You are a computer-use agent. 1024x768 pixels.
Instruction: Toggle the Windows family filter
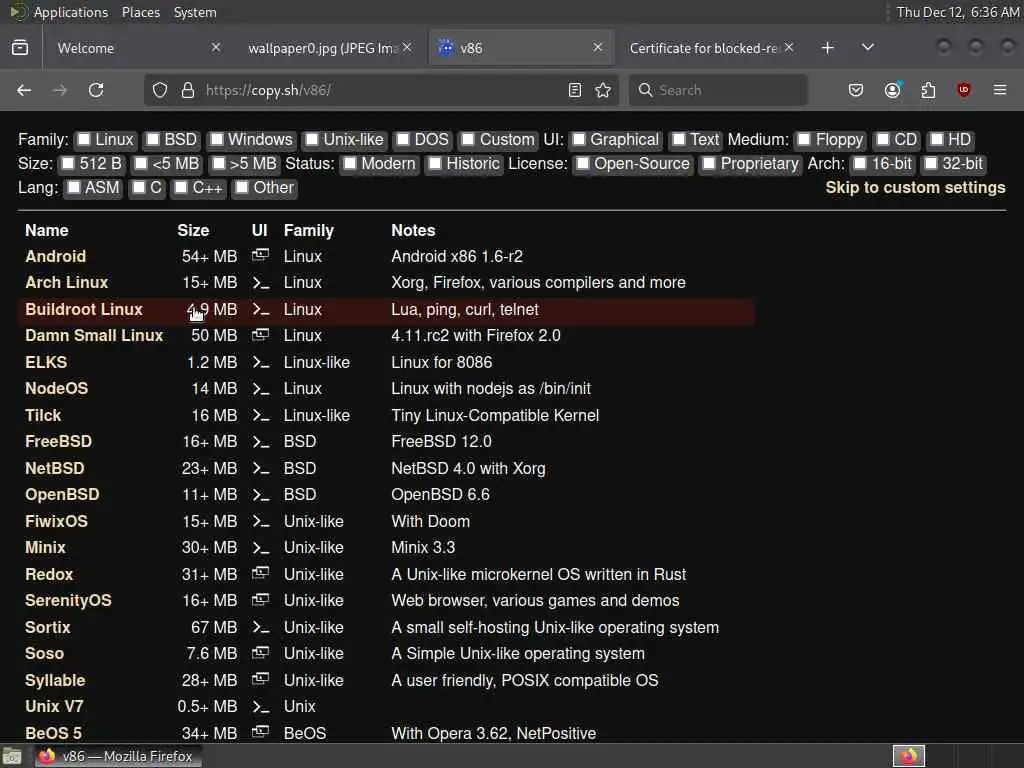(217, 140)
